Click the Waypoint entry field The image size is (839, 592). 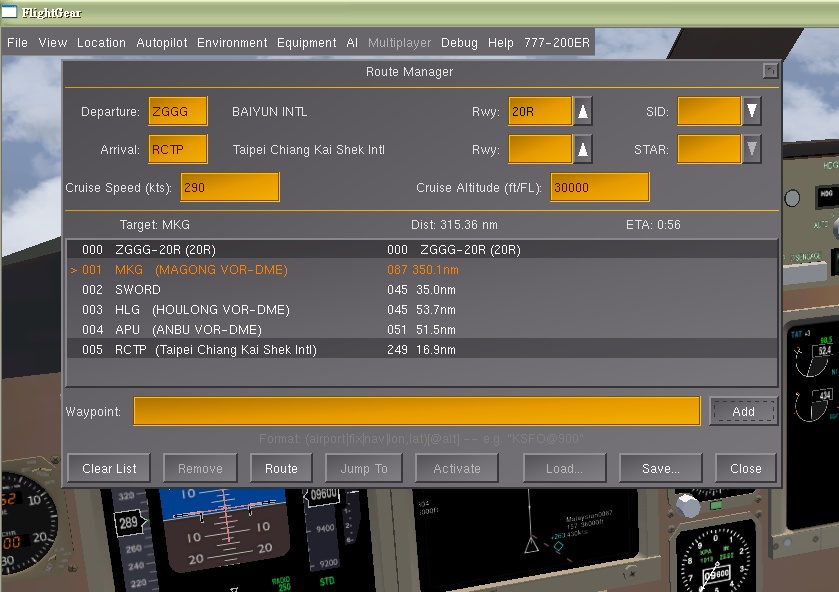coord(417,411)
